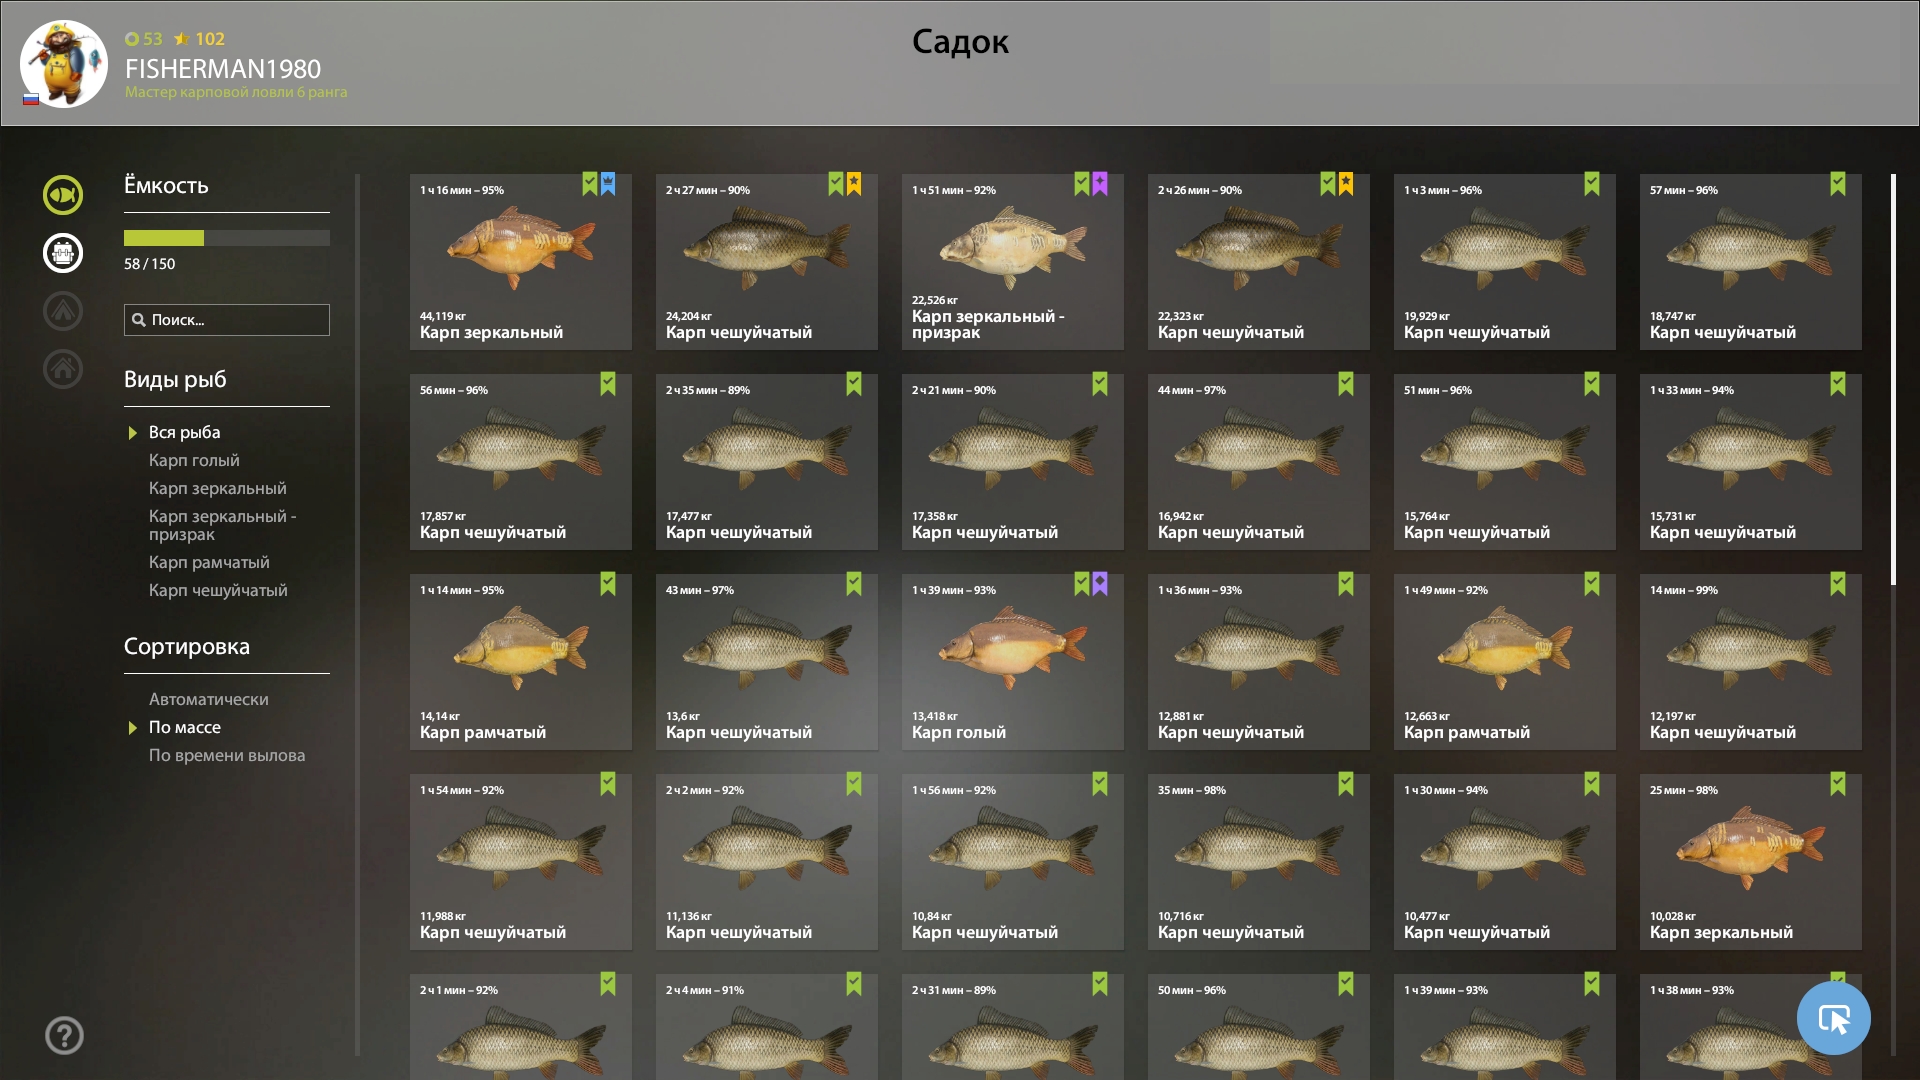Open the fish keepnet sidebar icon
The image size is (1920, 1080).
(63, 195)
